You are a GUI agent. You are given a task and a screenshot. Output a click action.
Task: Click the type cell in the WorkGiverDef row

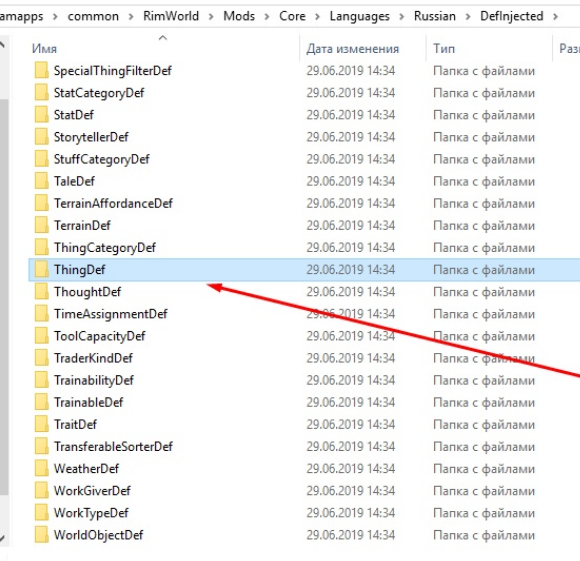(x=484, y=491)
